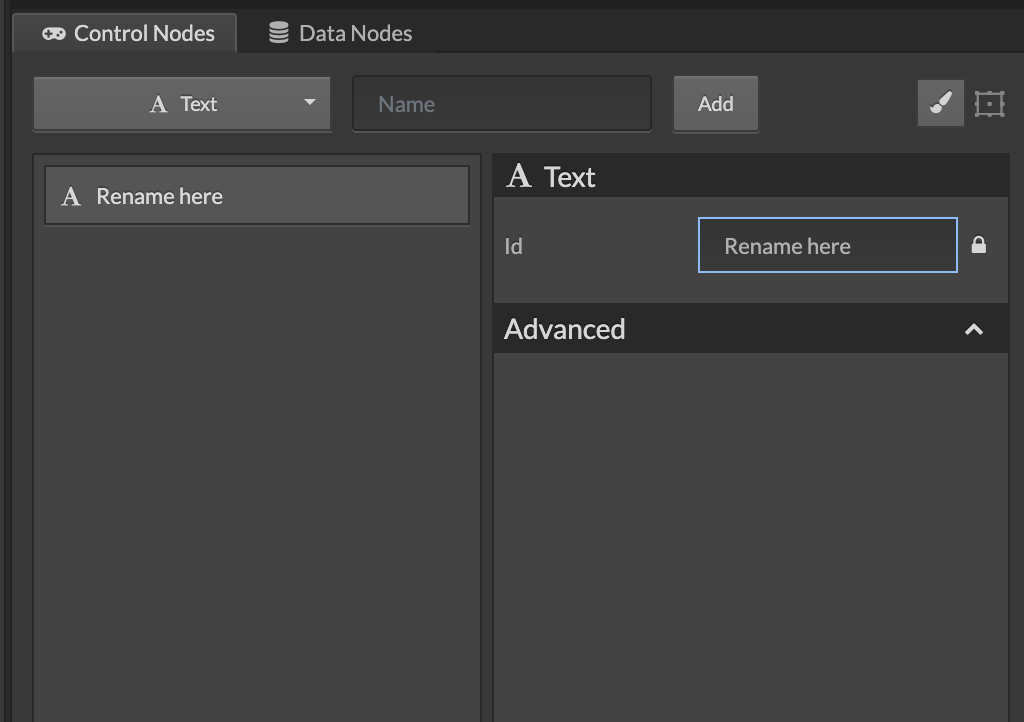Image resolution: width=1024 pixels, height=722 pixels.
Task: Open the Text node type dropdown
Action: [182, 104]
